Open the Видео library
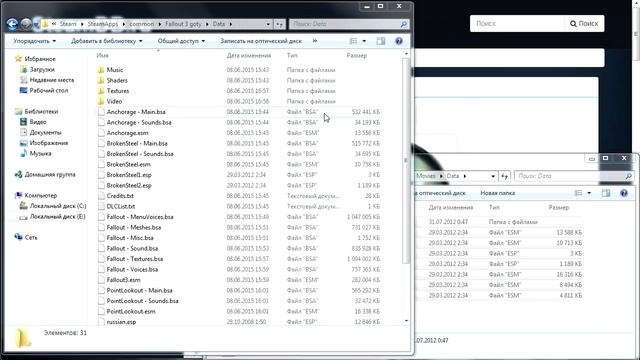Viewport: 640px width, 360px height. [x=38, y=122]
